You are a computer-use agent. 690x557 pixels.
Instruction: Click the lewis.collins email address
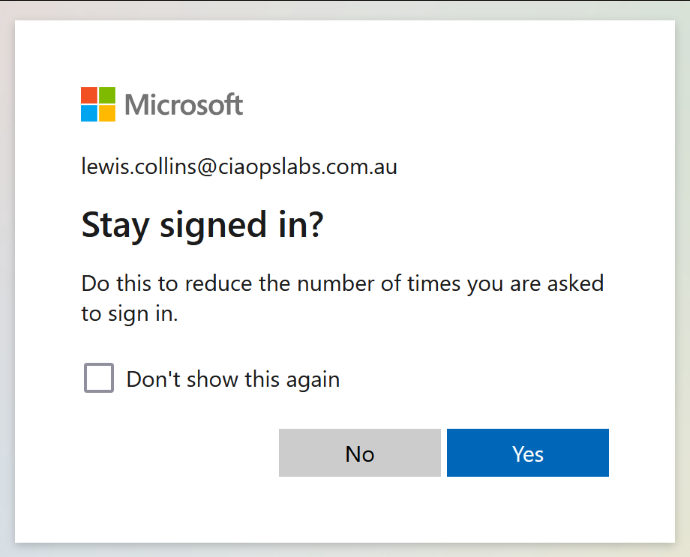pyautogui.click(x=239, y=167)
